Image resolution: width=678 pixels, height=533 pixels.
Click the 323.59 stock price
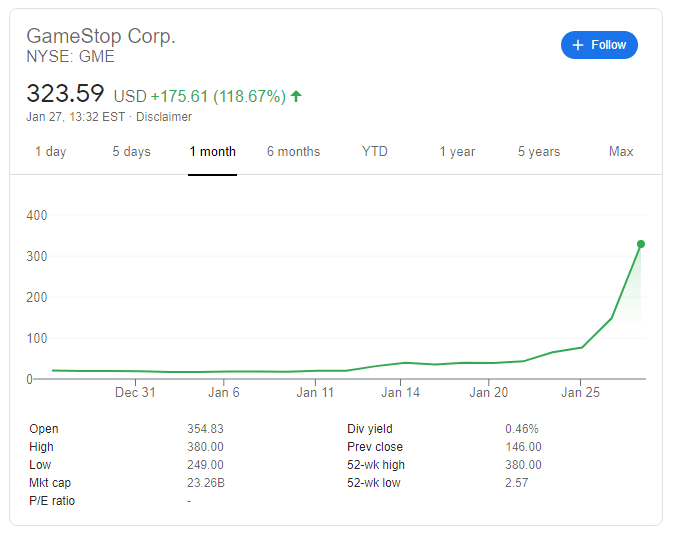[65, 94]
